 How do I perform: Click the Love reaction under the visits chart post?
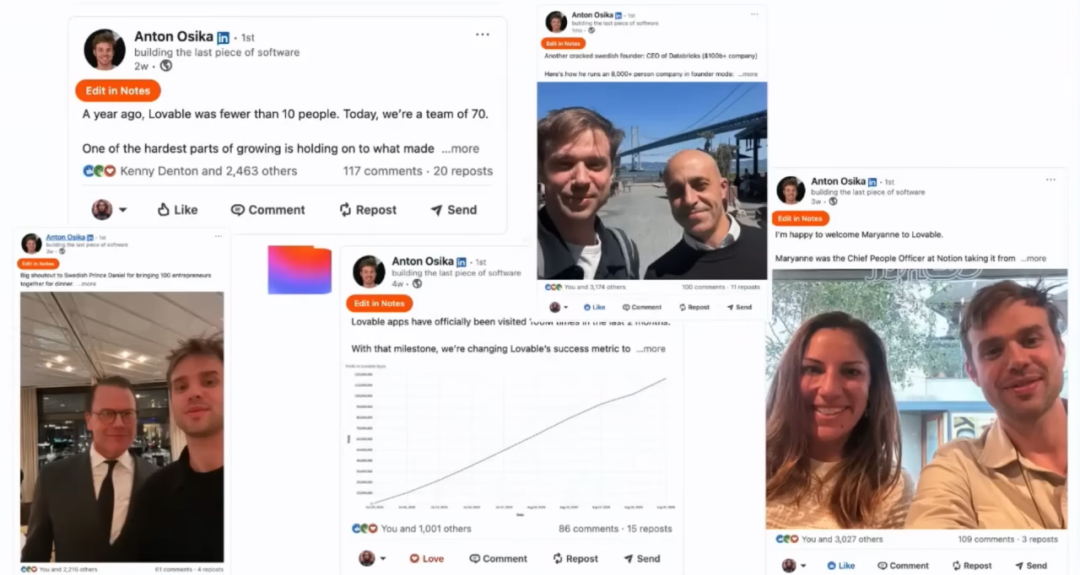tap(426, 558)
